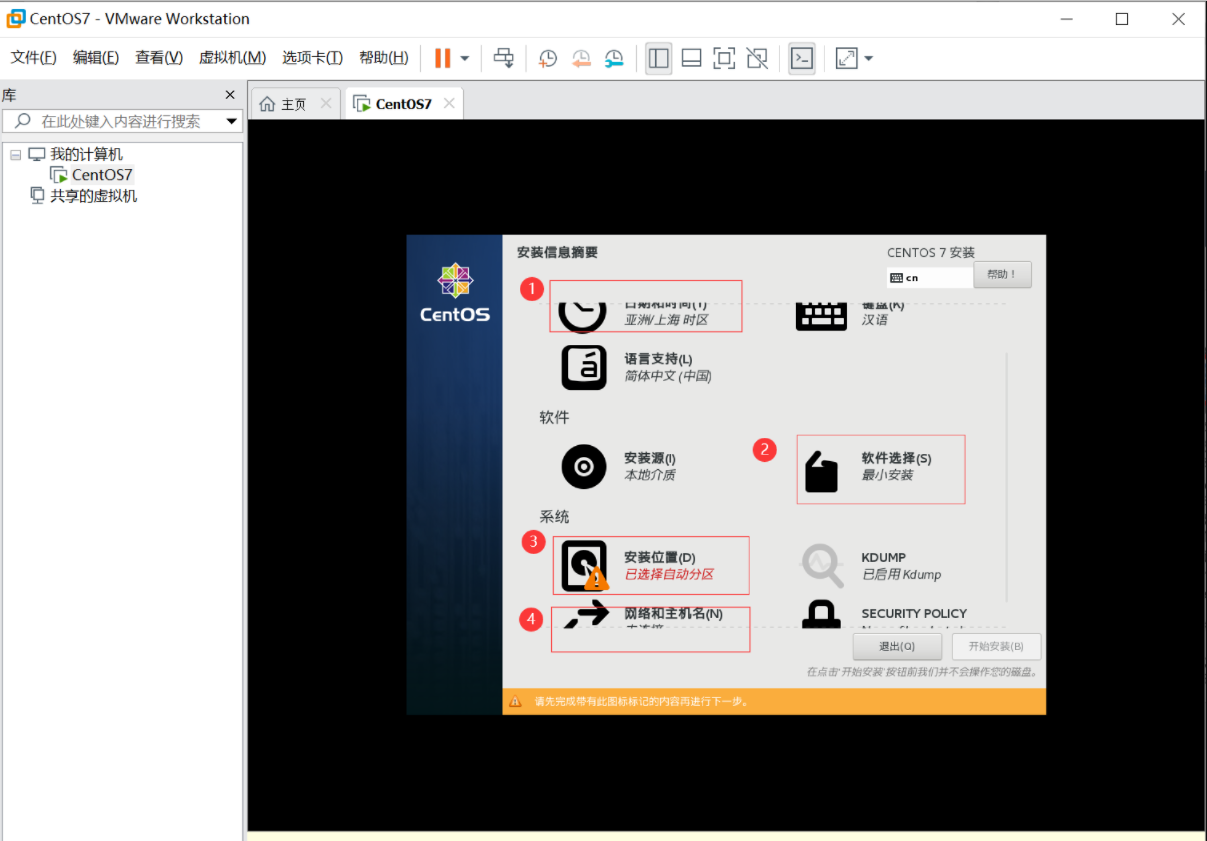Open 软件选择 package icon
This screenshot has width=1207, height=841.
coord(821,472)
